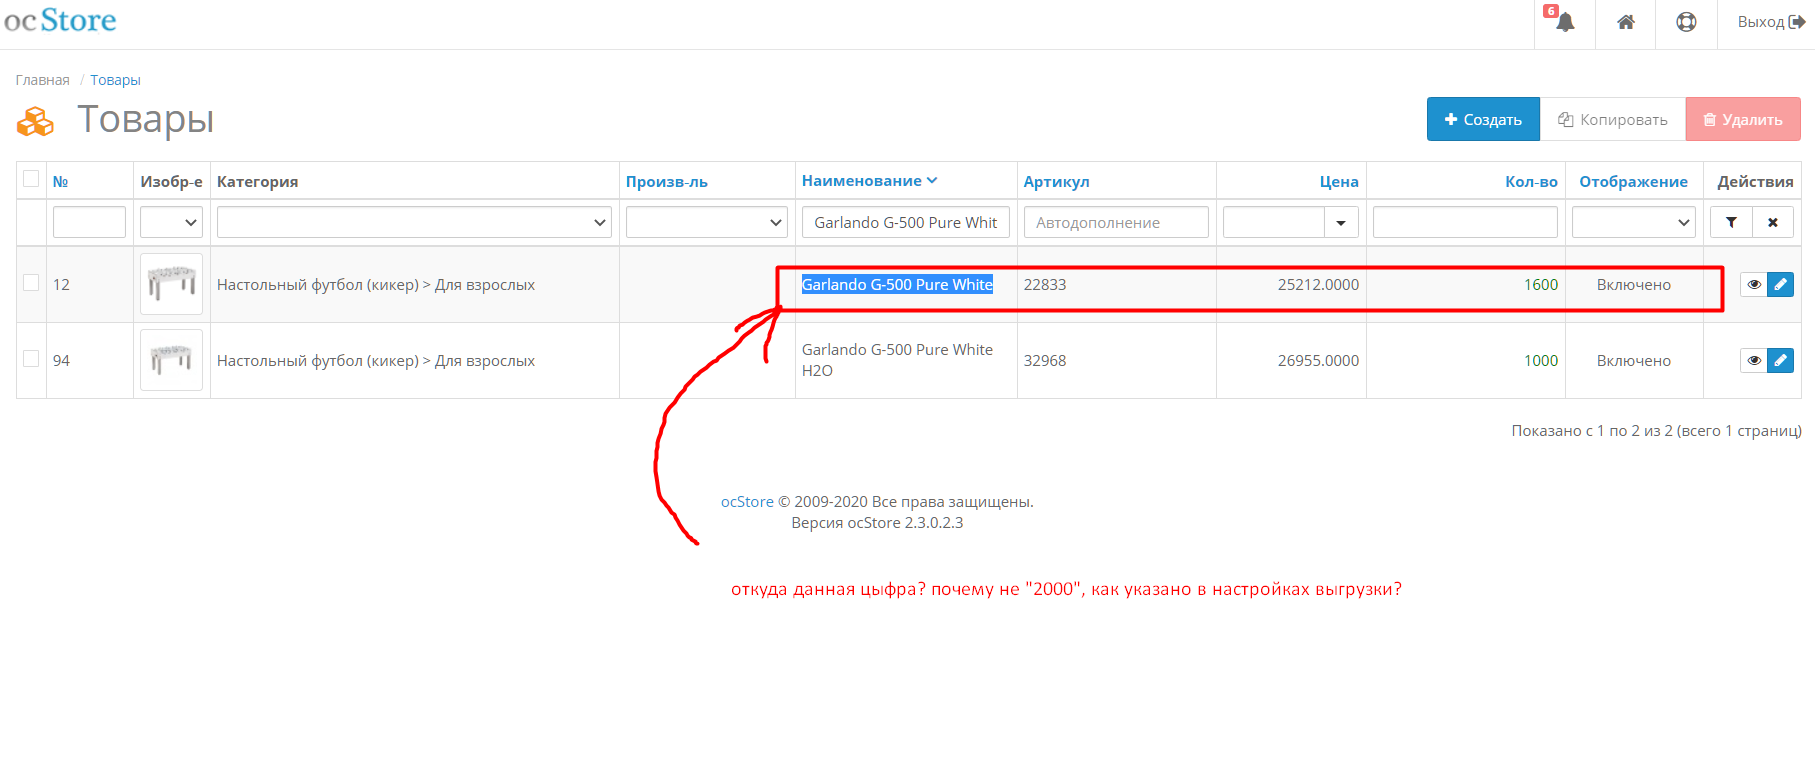The width and height of the screenshot is (1815, 765).
Task: Check the checkbox for product 12
Action: [x=31, y=283]
